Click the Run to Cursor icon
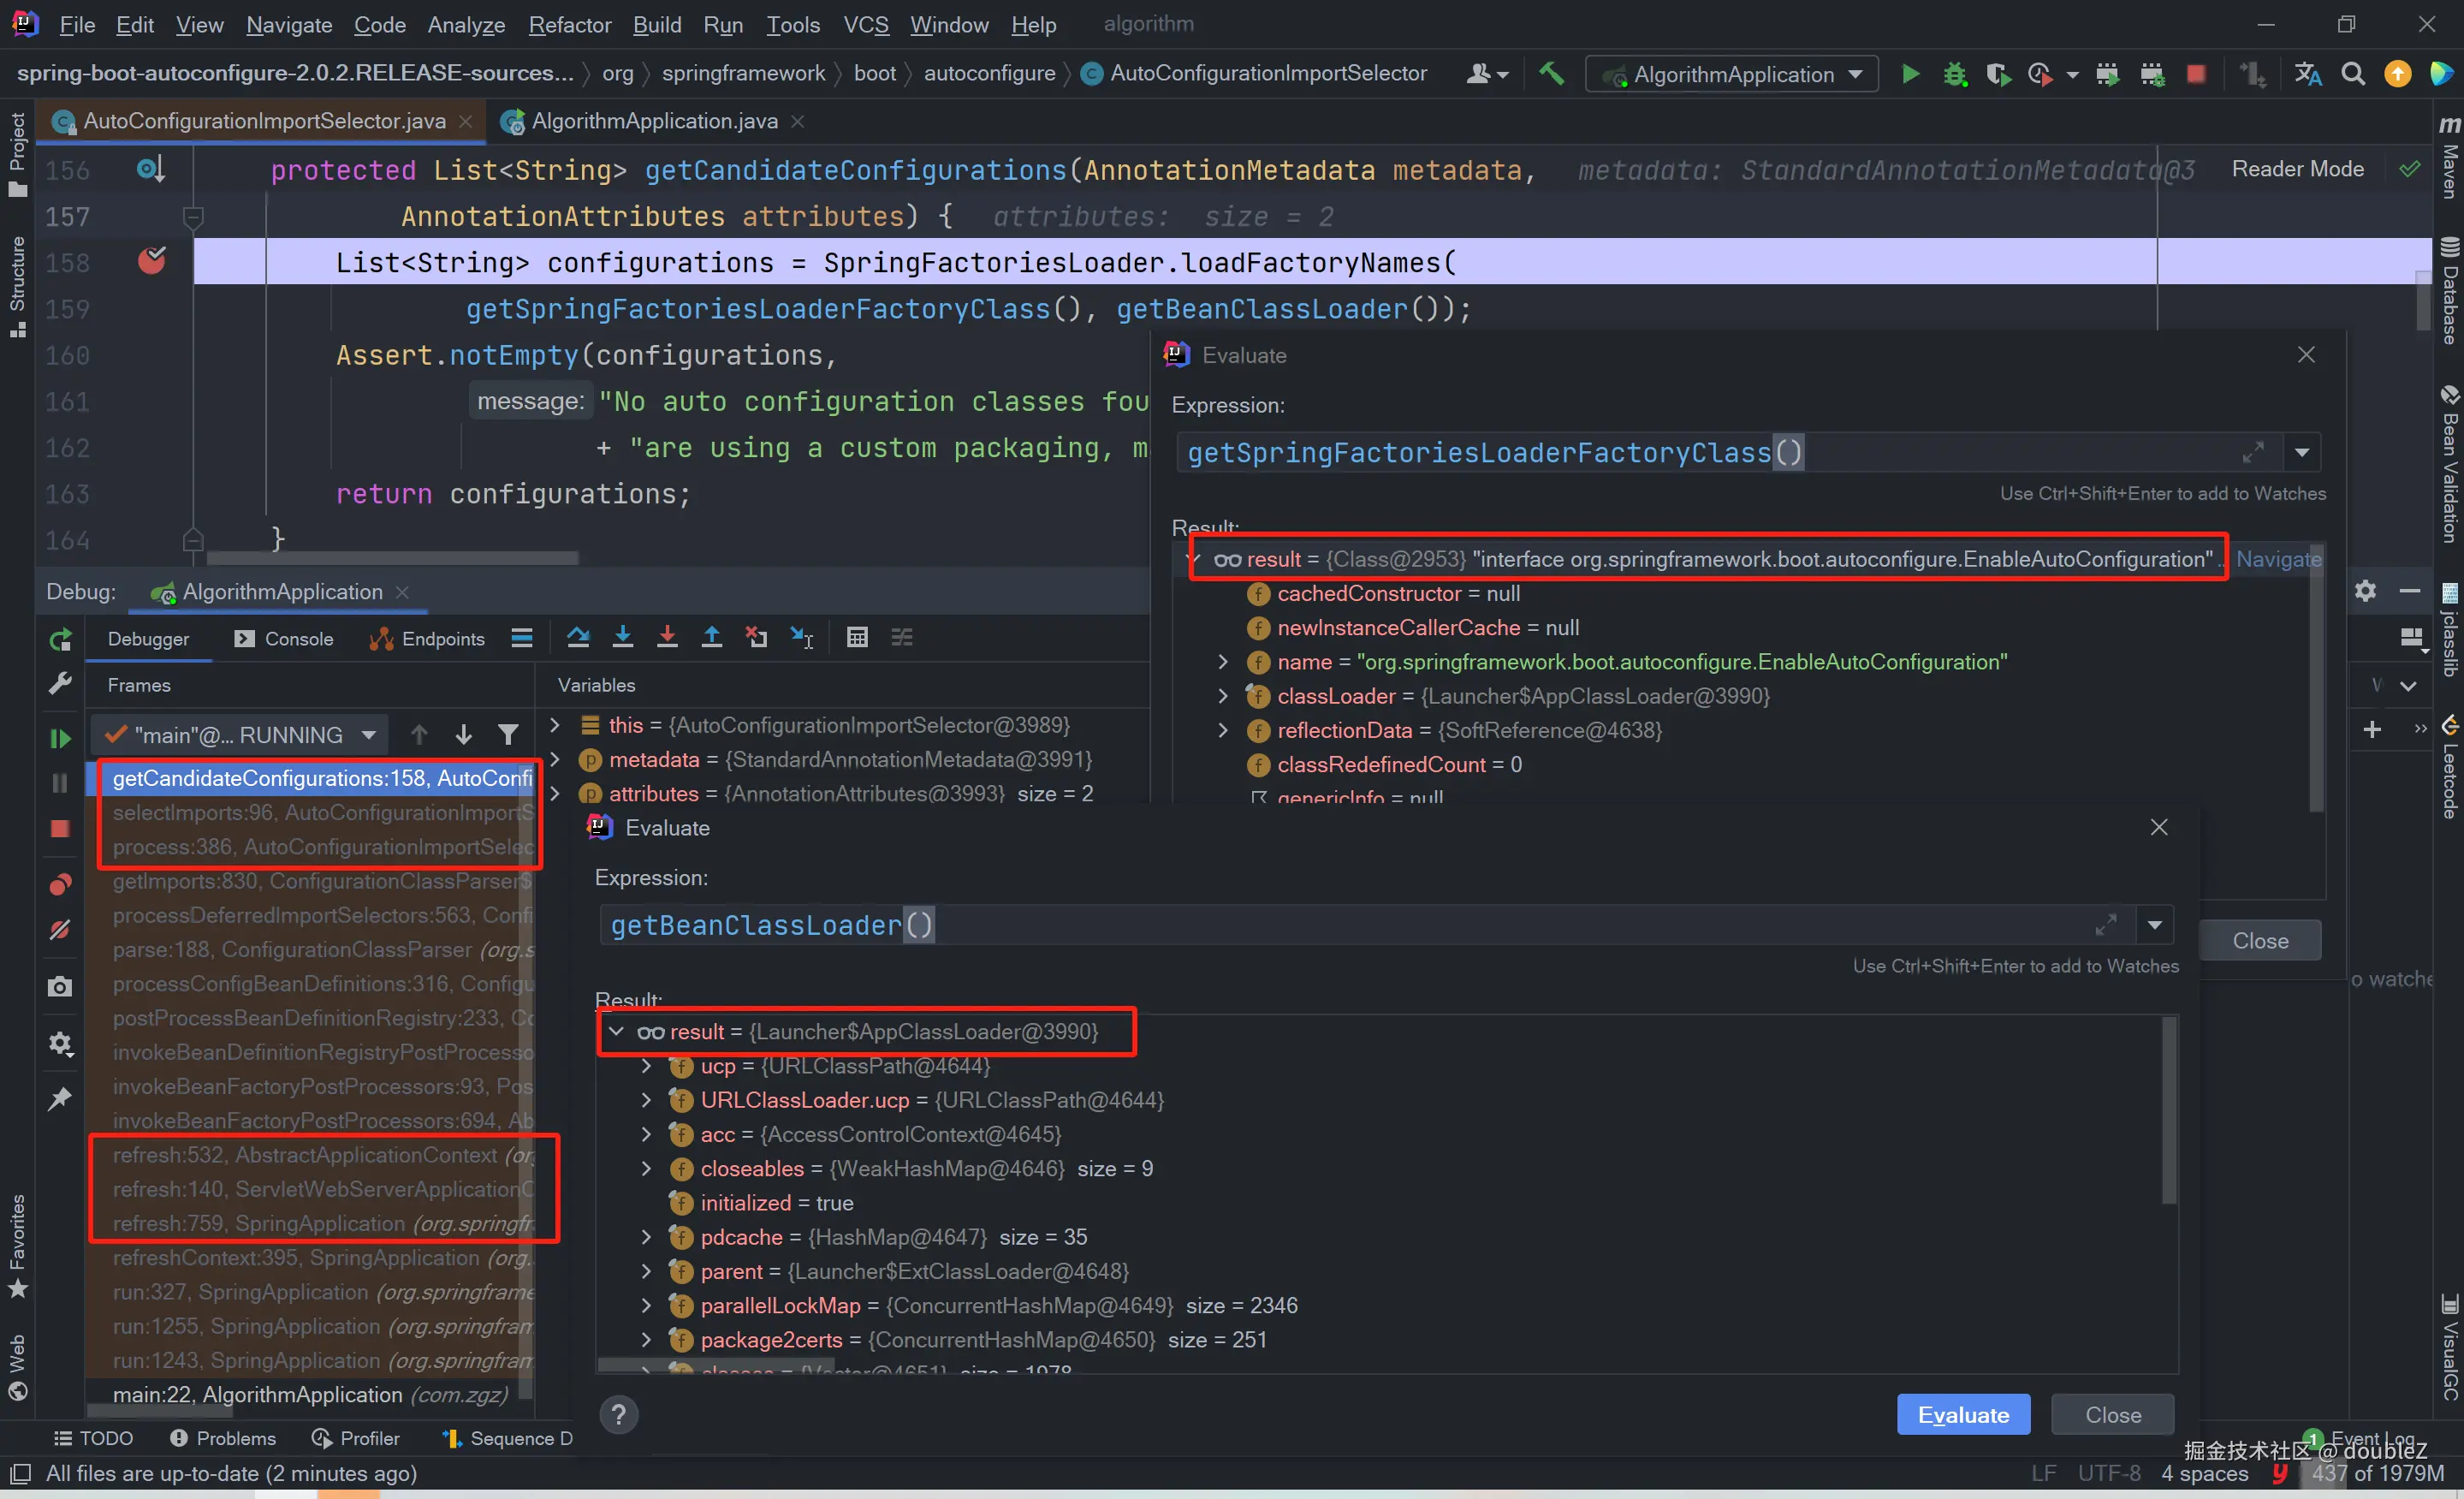The height and width of the screenshot is (1499, 2464). (x=802, y=637)
